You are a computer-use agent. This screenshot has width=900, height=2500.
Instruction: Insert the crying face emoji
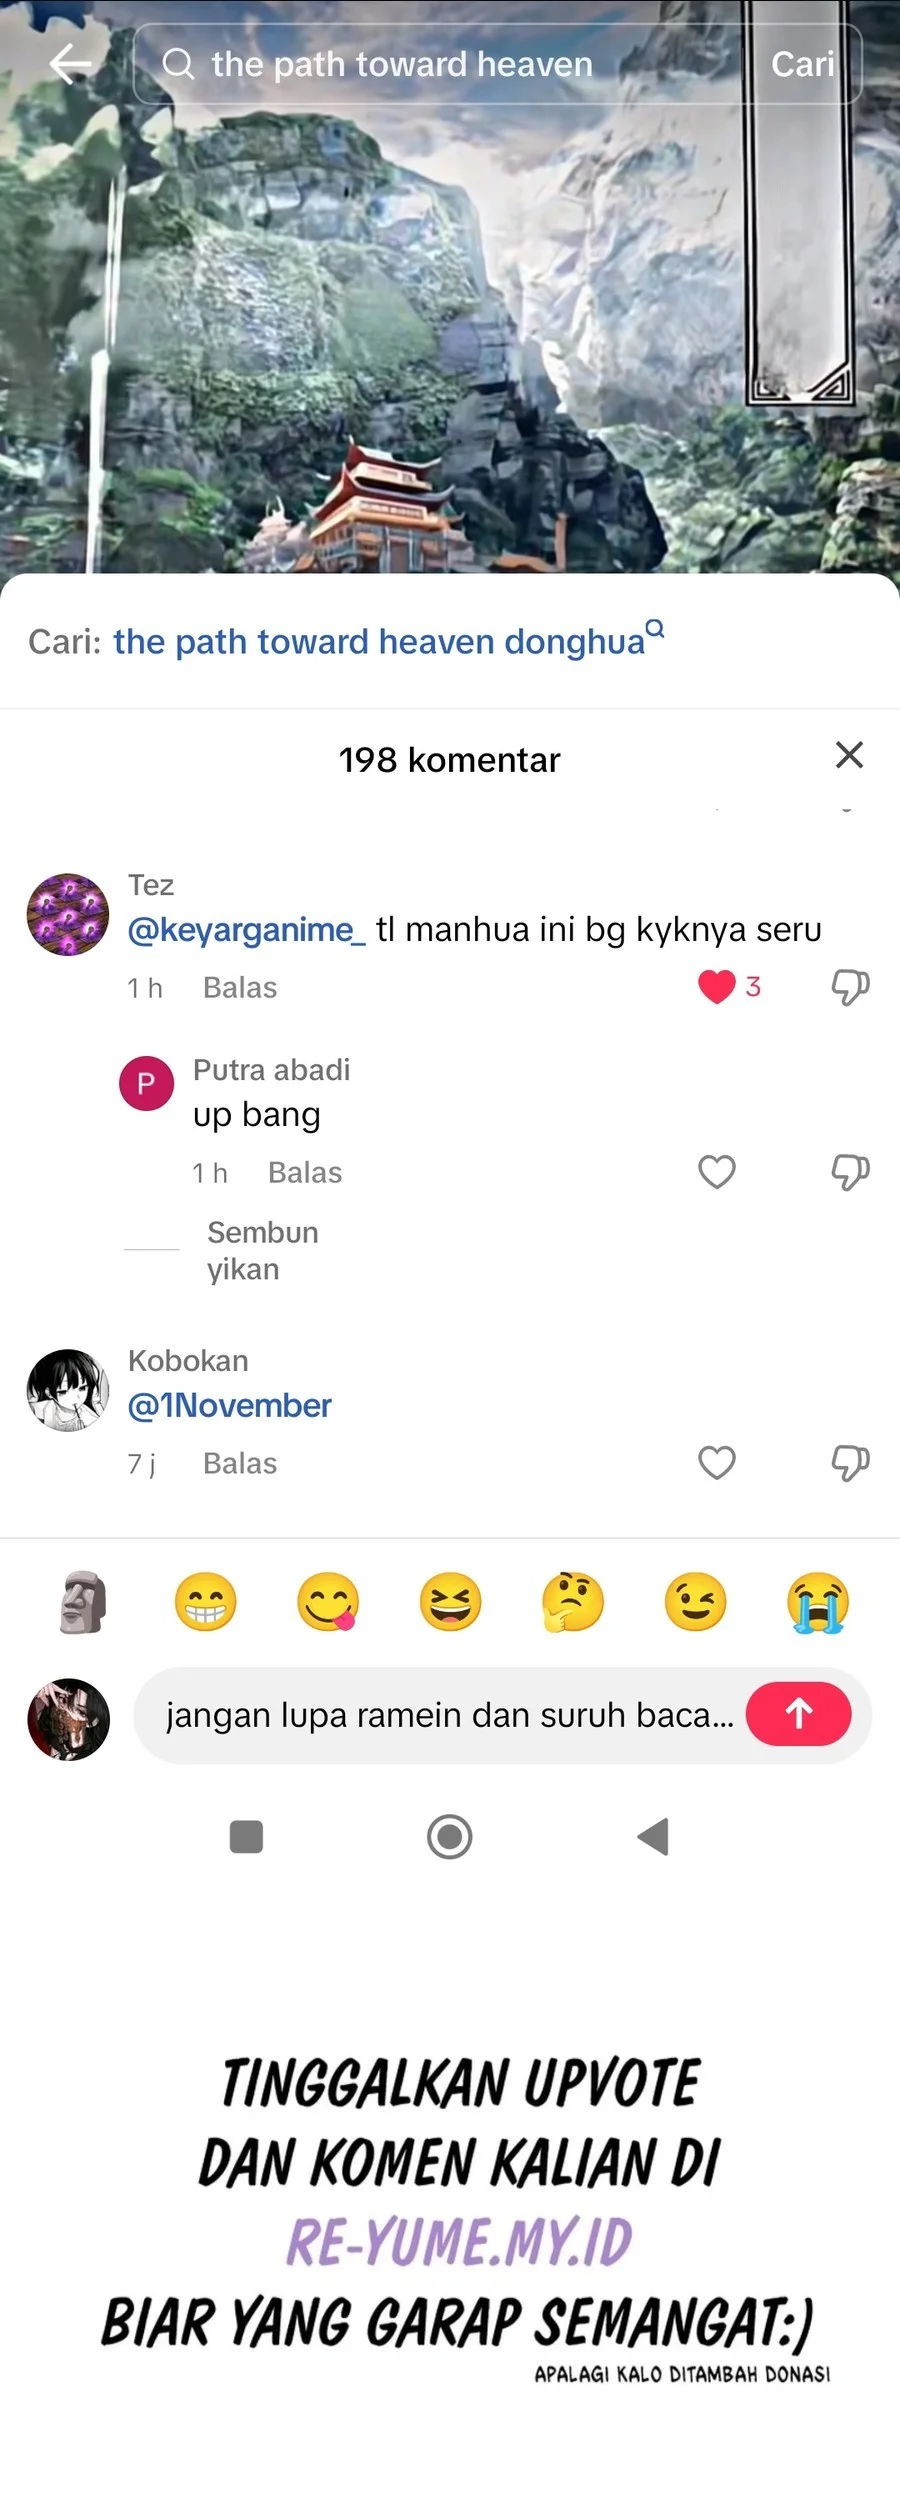pos(818,1602)
